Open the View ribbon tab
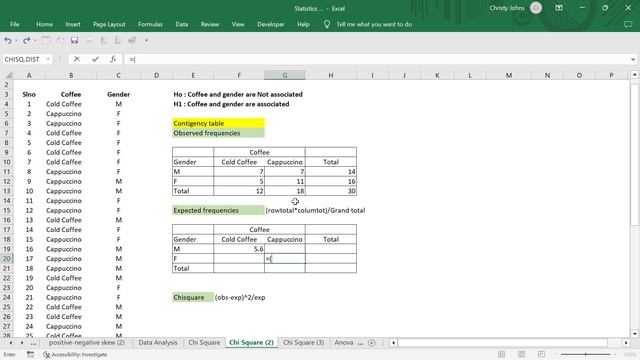 pyautogui.click(x=238, y=24)
